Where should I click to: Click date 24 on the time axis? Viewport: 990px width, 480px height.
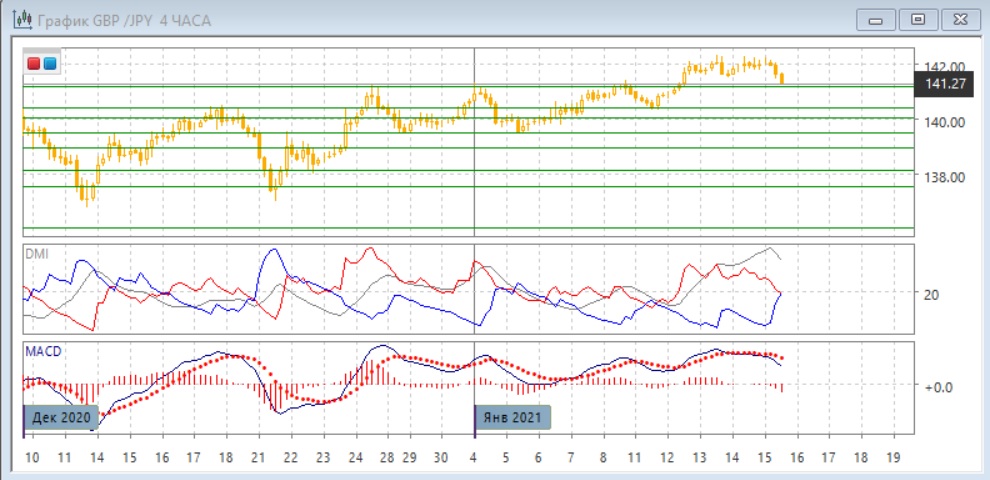(x=357, y=456)
